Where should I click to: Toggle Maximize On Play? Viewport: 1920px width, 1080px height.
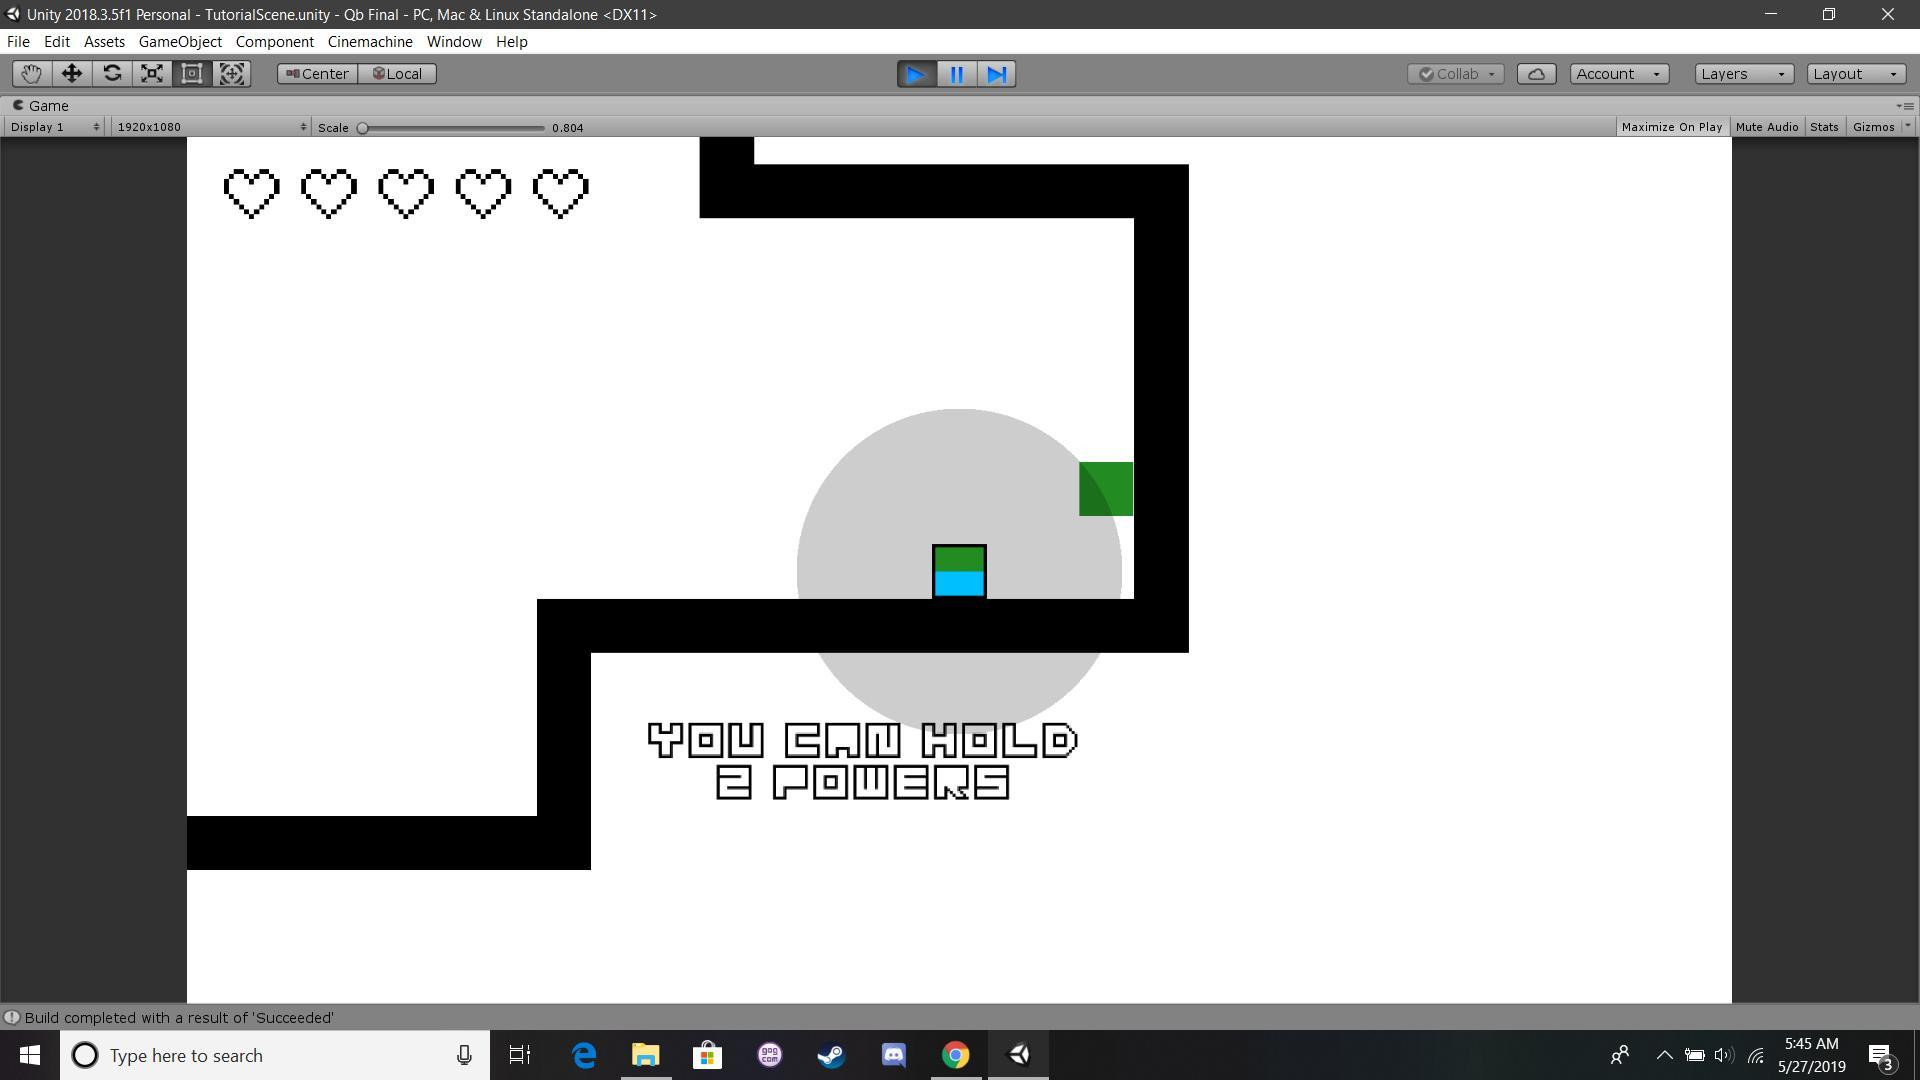tap(1671, 127)
